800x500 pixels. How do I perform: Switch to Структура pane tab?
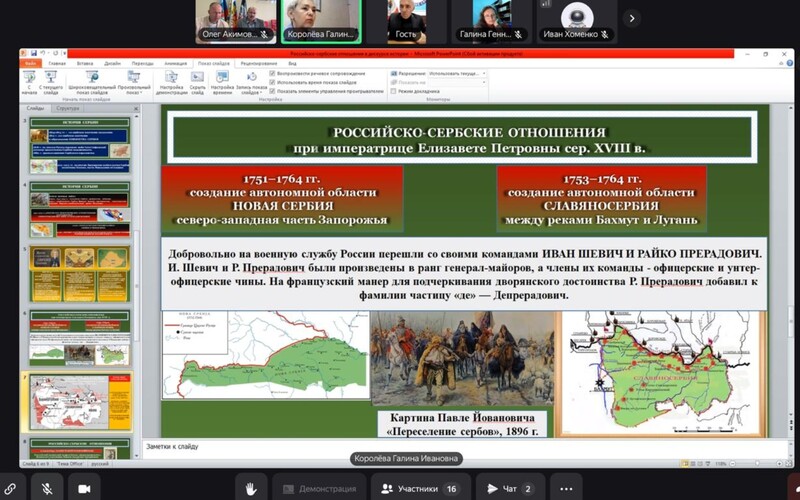[x=67, y=108]
